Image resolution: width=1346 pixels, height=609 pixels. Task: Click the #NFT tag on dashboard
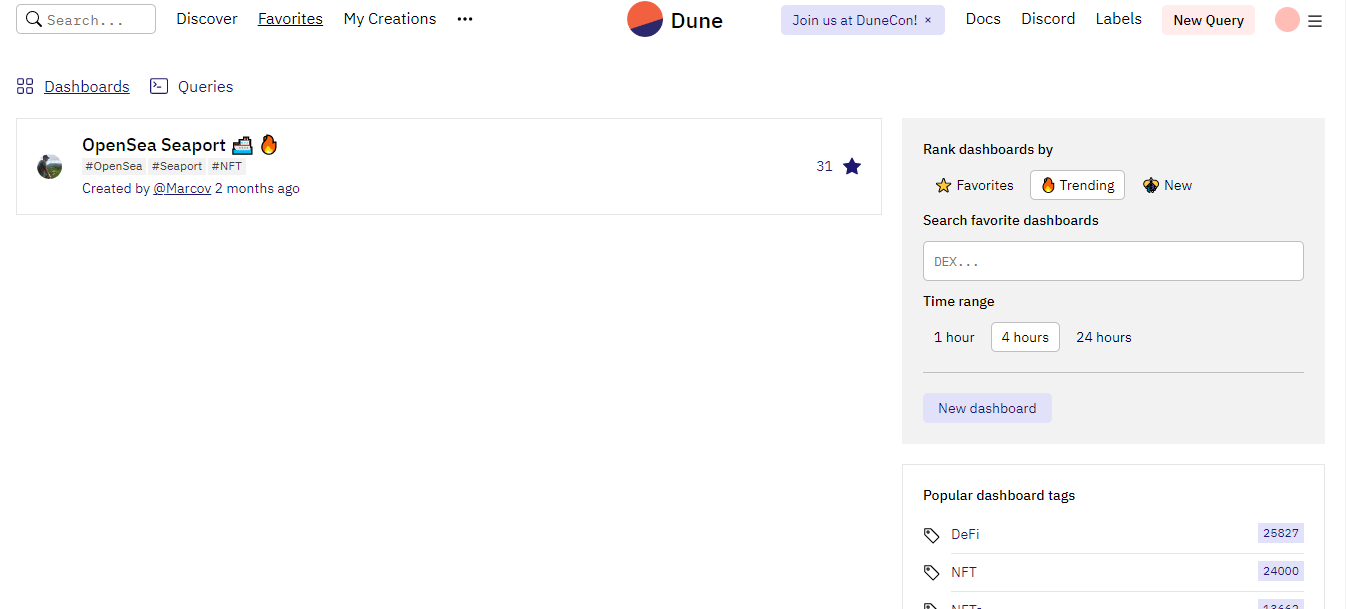pos(227,166)
